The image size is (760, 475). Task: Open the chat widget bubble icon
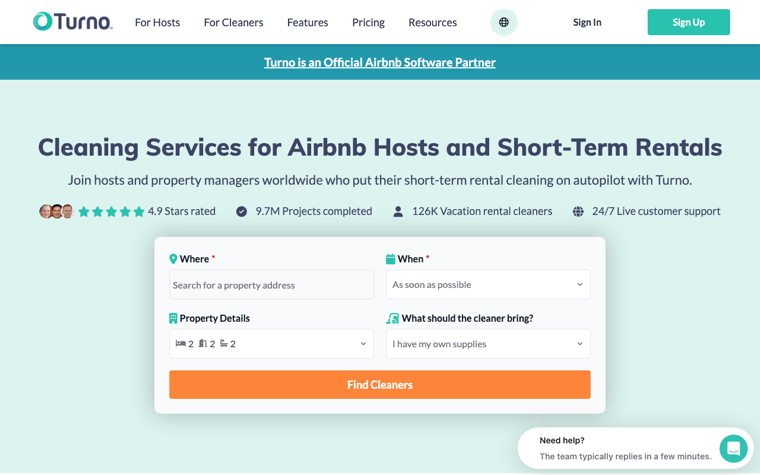(733, 448)
